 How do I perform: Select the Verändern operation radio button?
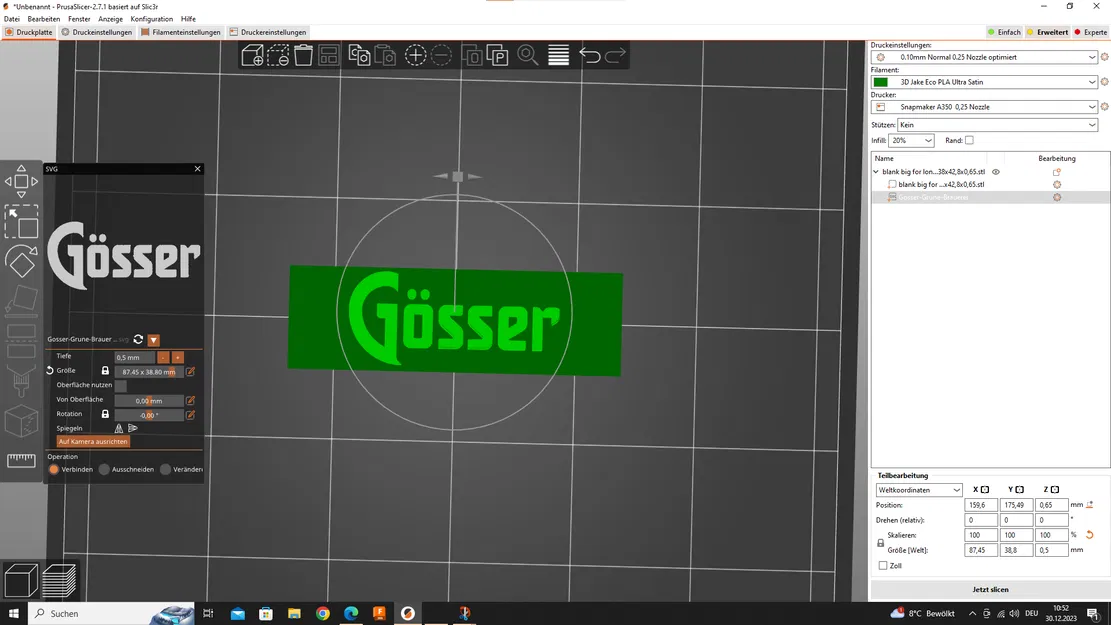[165, 469]
